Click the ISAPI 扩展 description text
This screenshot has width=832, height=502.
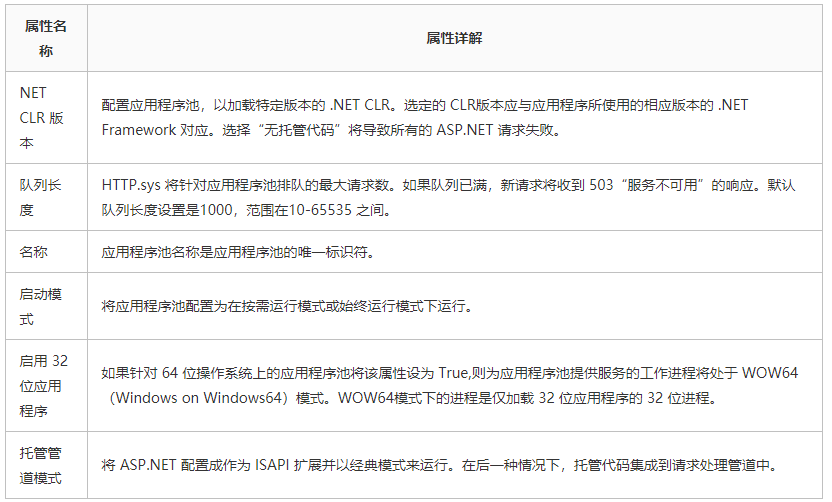(439, 465)
